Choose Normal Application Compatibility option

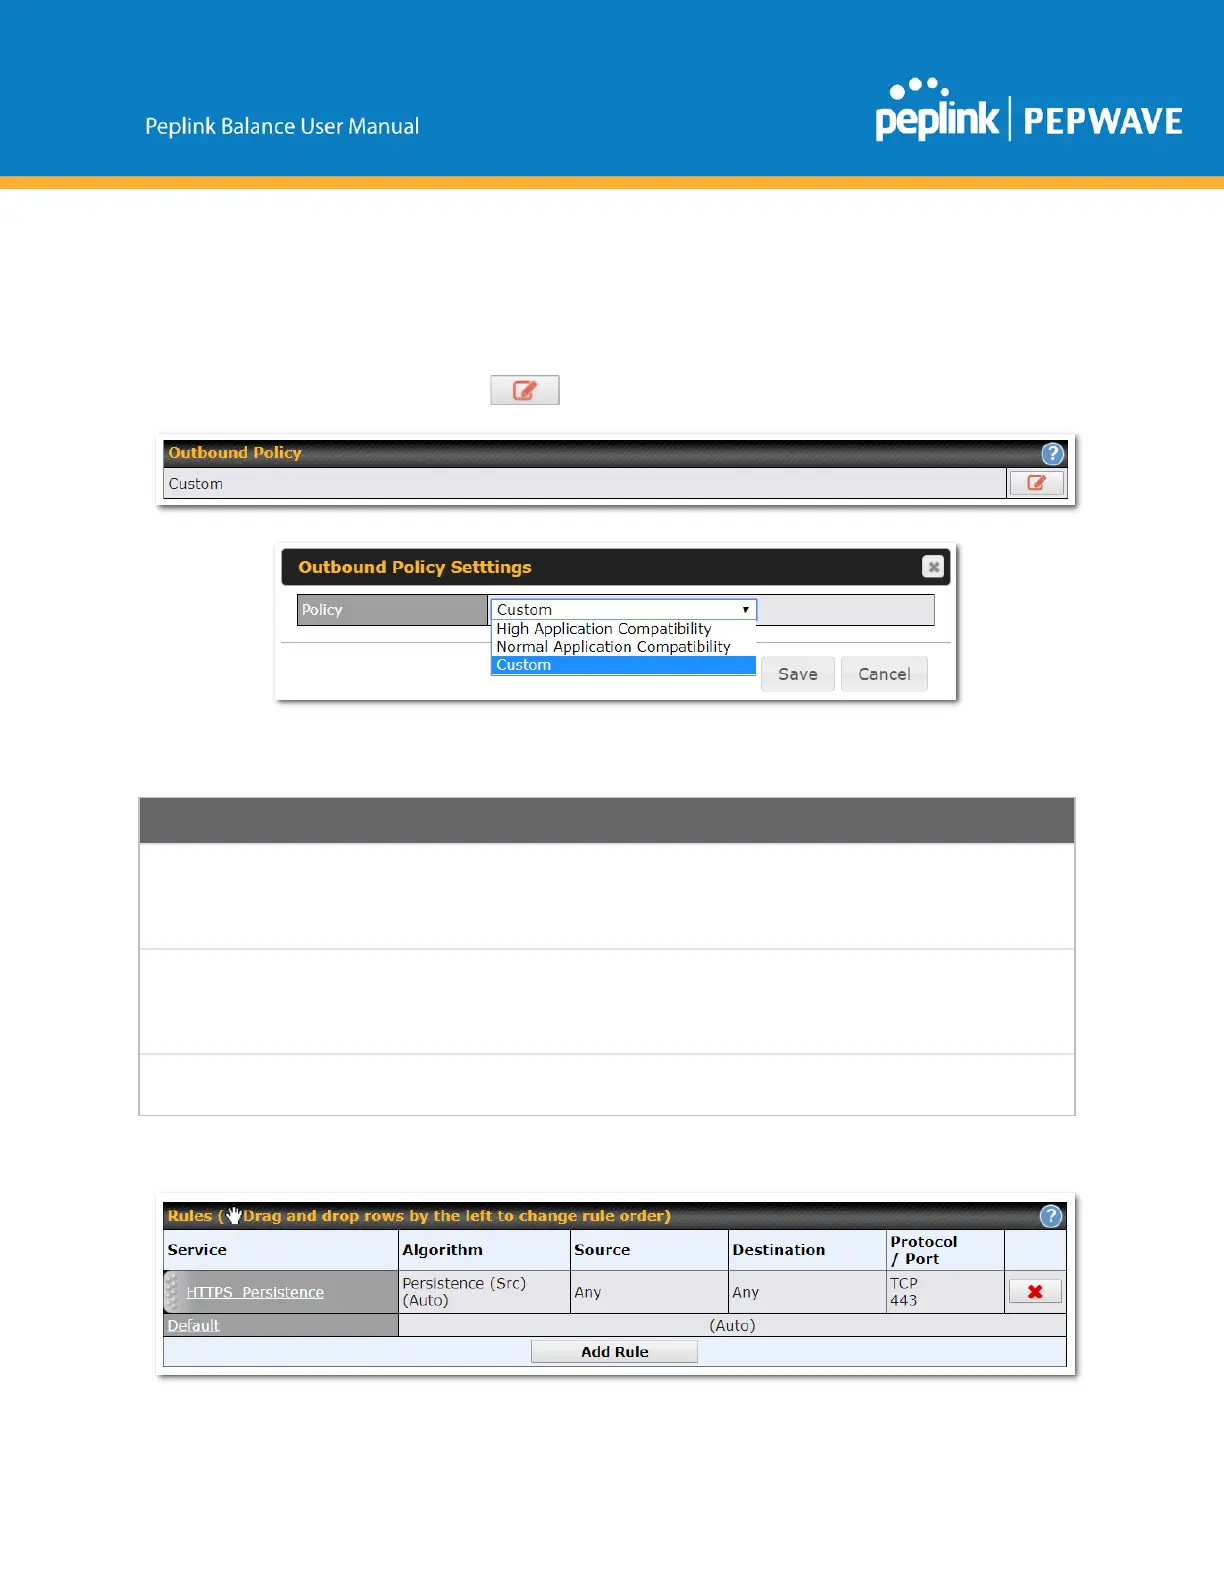click(x=613, y=647)
